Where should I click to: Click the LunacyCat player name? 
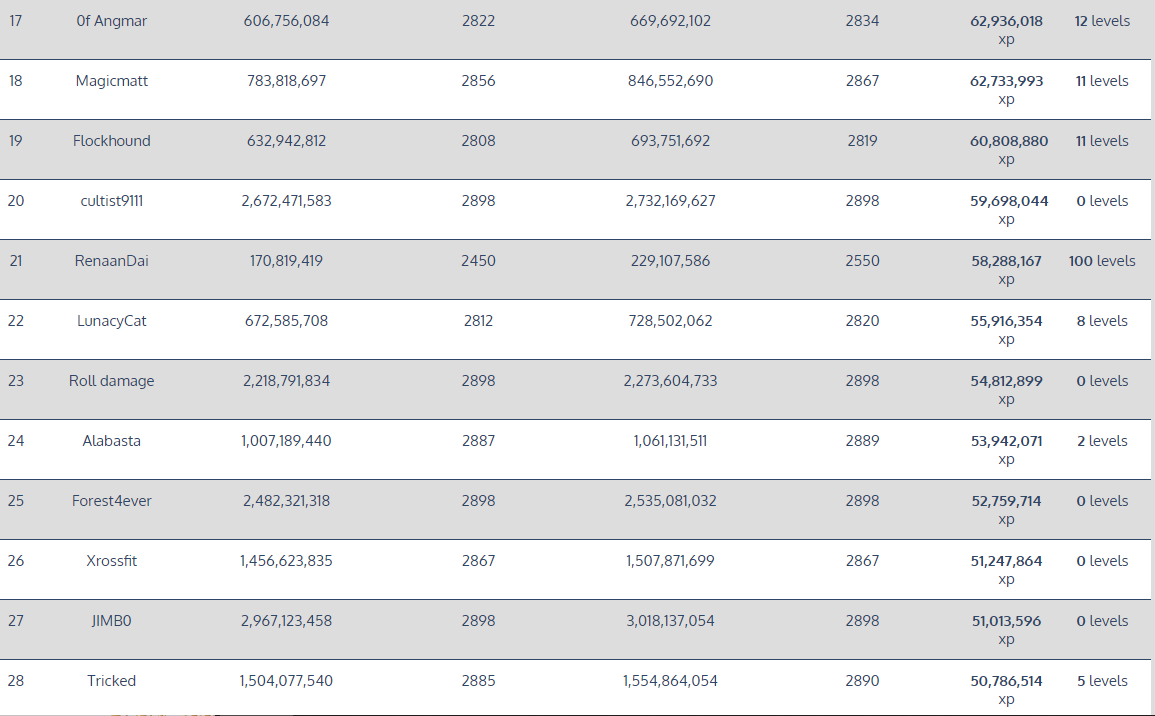coord(111,321)
